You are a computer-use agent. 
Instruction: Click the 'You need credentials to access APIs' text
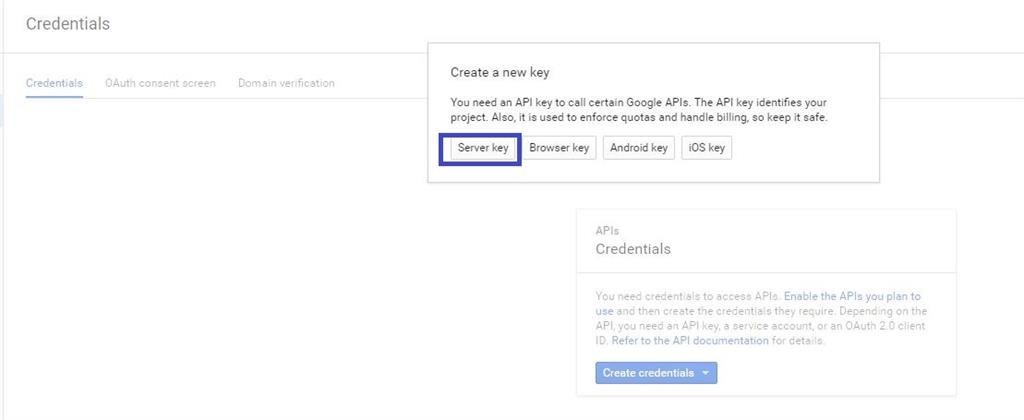(x=688, y=297)
